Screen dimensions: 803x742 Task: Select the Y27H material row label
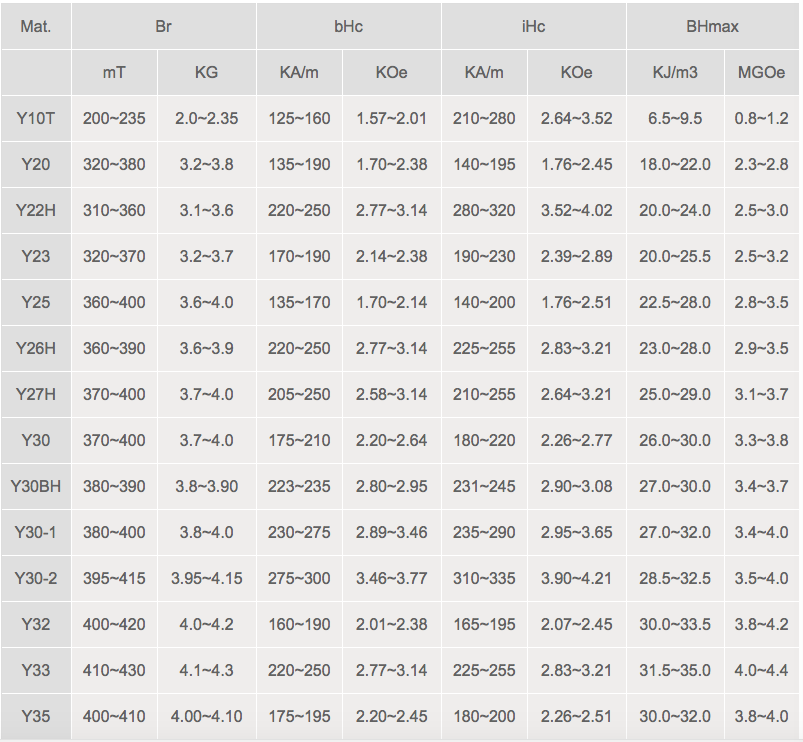(35, 395)
